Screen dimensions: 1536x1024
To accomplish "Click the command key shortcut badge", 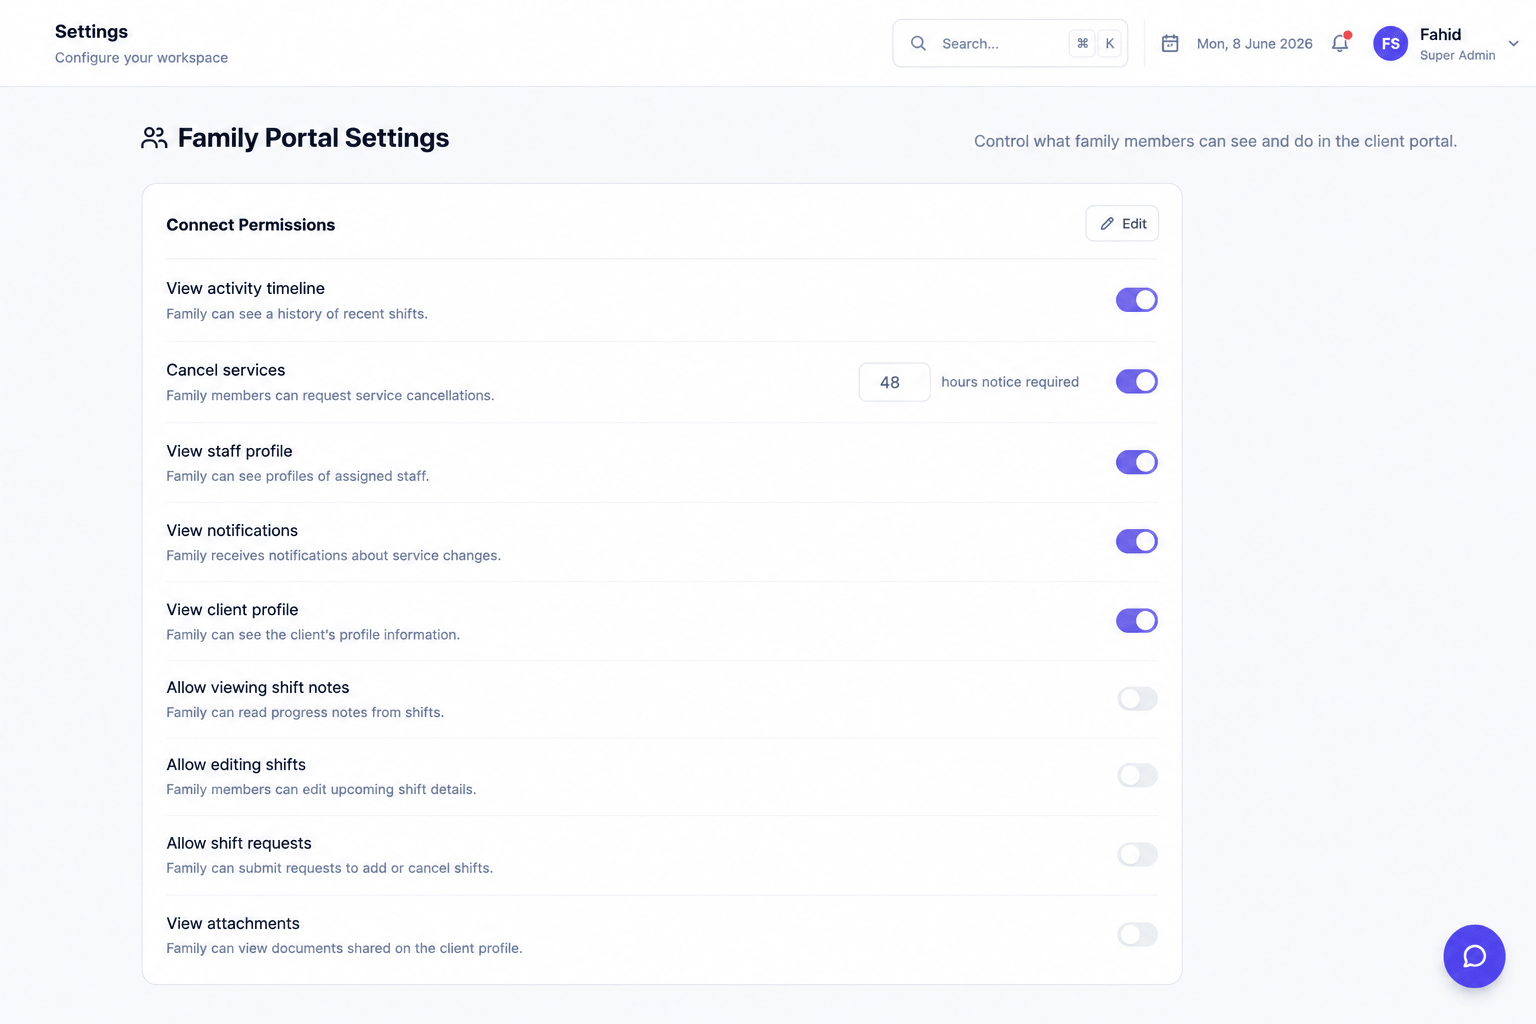I will (1082, 43).
